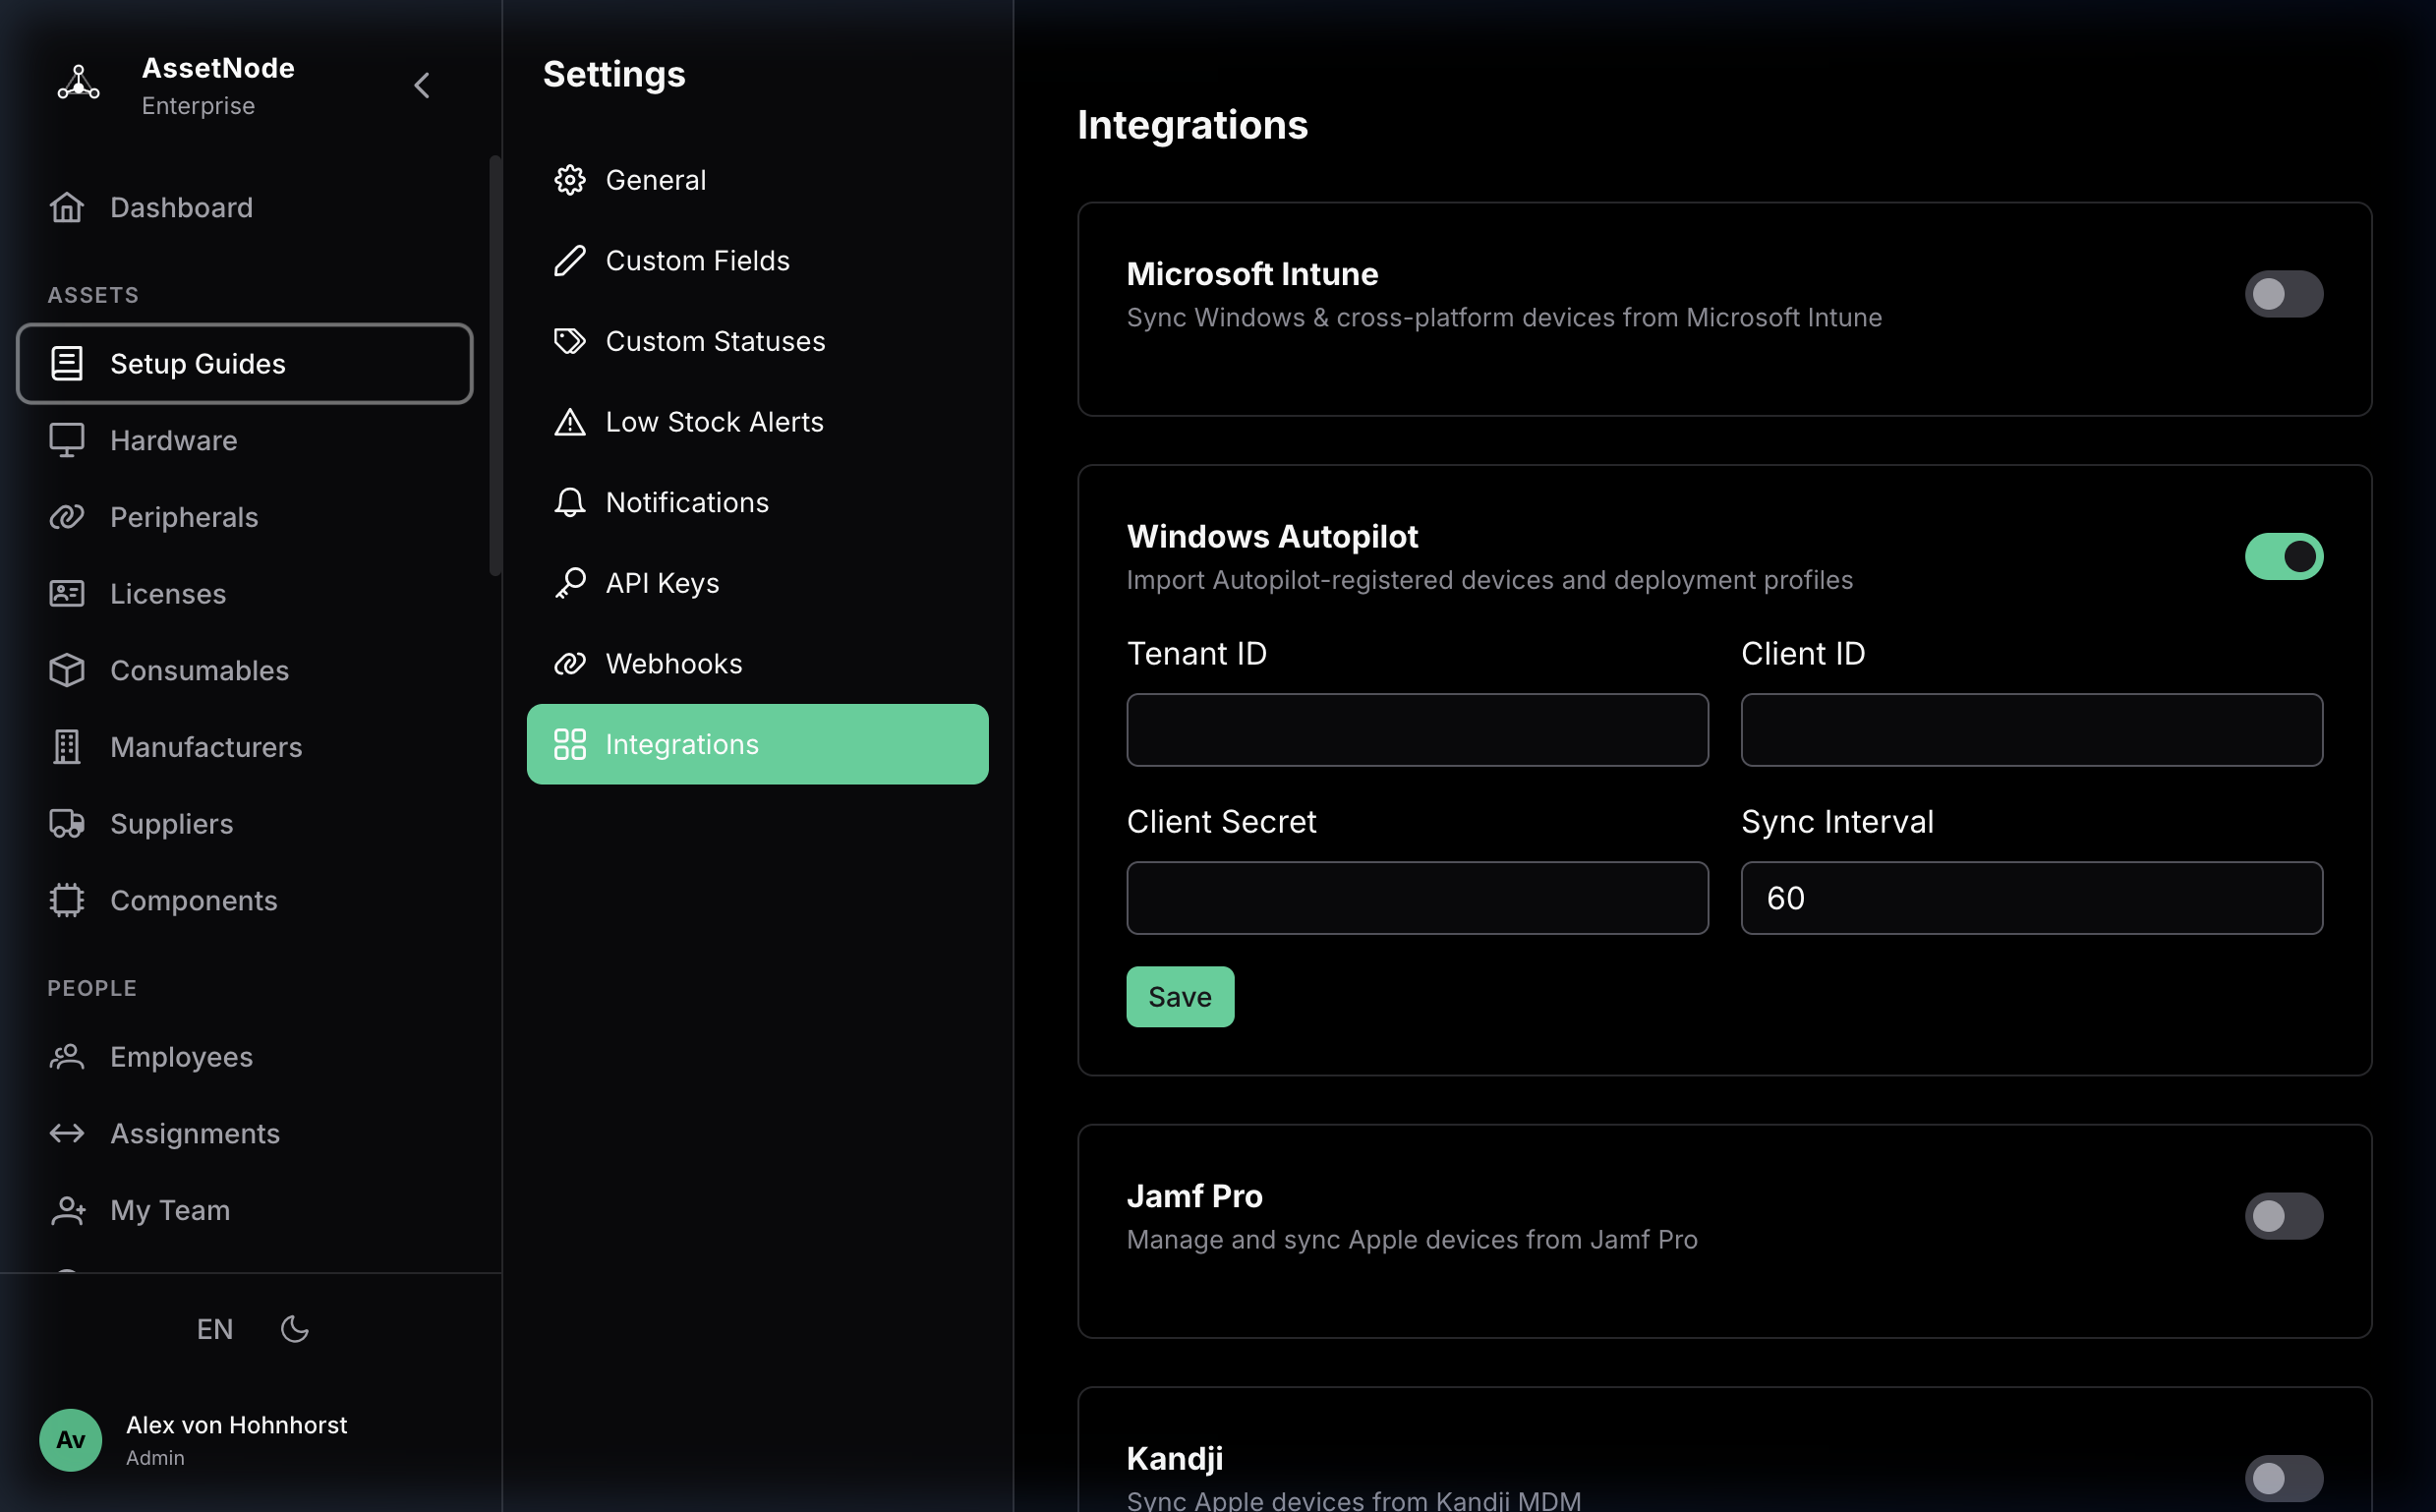Open the Manufacturers page
The height and width of the screenshot is (1512, 2436).
pyautogui.click(x=245, y=747)
